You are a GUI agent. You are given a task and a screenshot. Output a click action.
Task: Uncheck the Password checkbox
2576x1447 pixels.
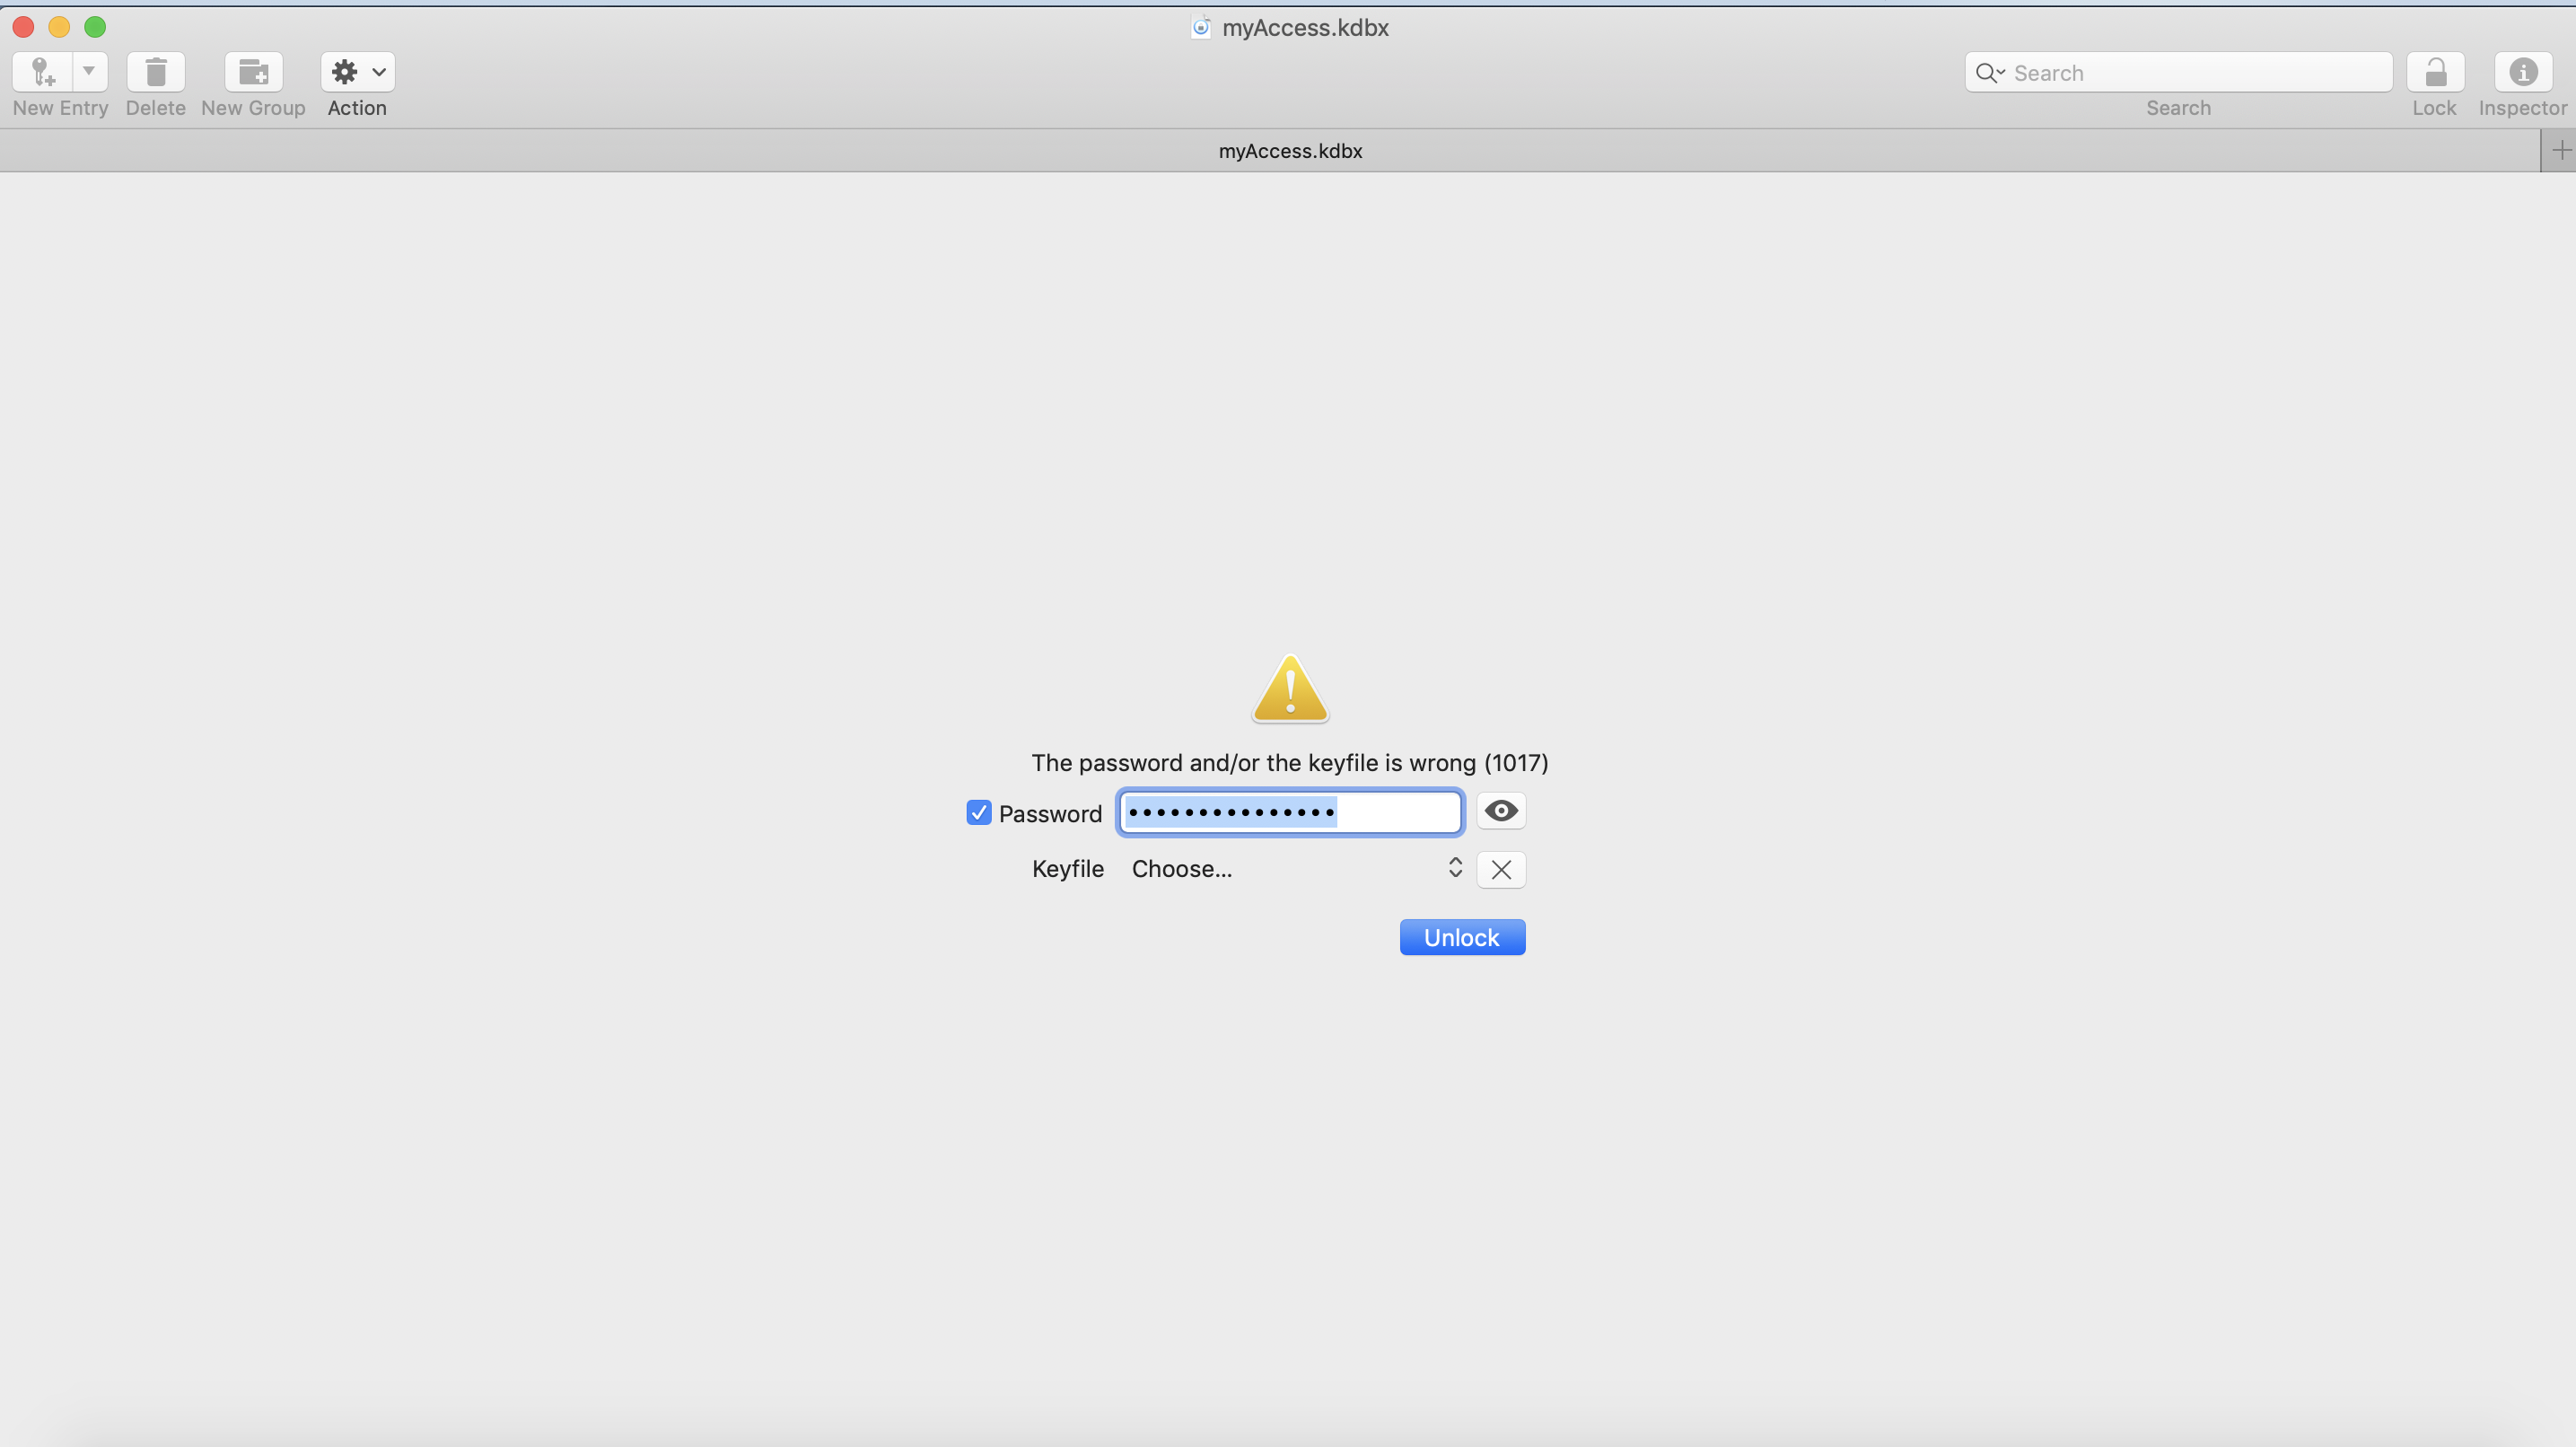[x=978, y=813]
